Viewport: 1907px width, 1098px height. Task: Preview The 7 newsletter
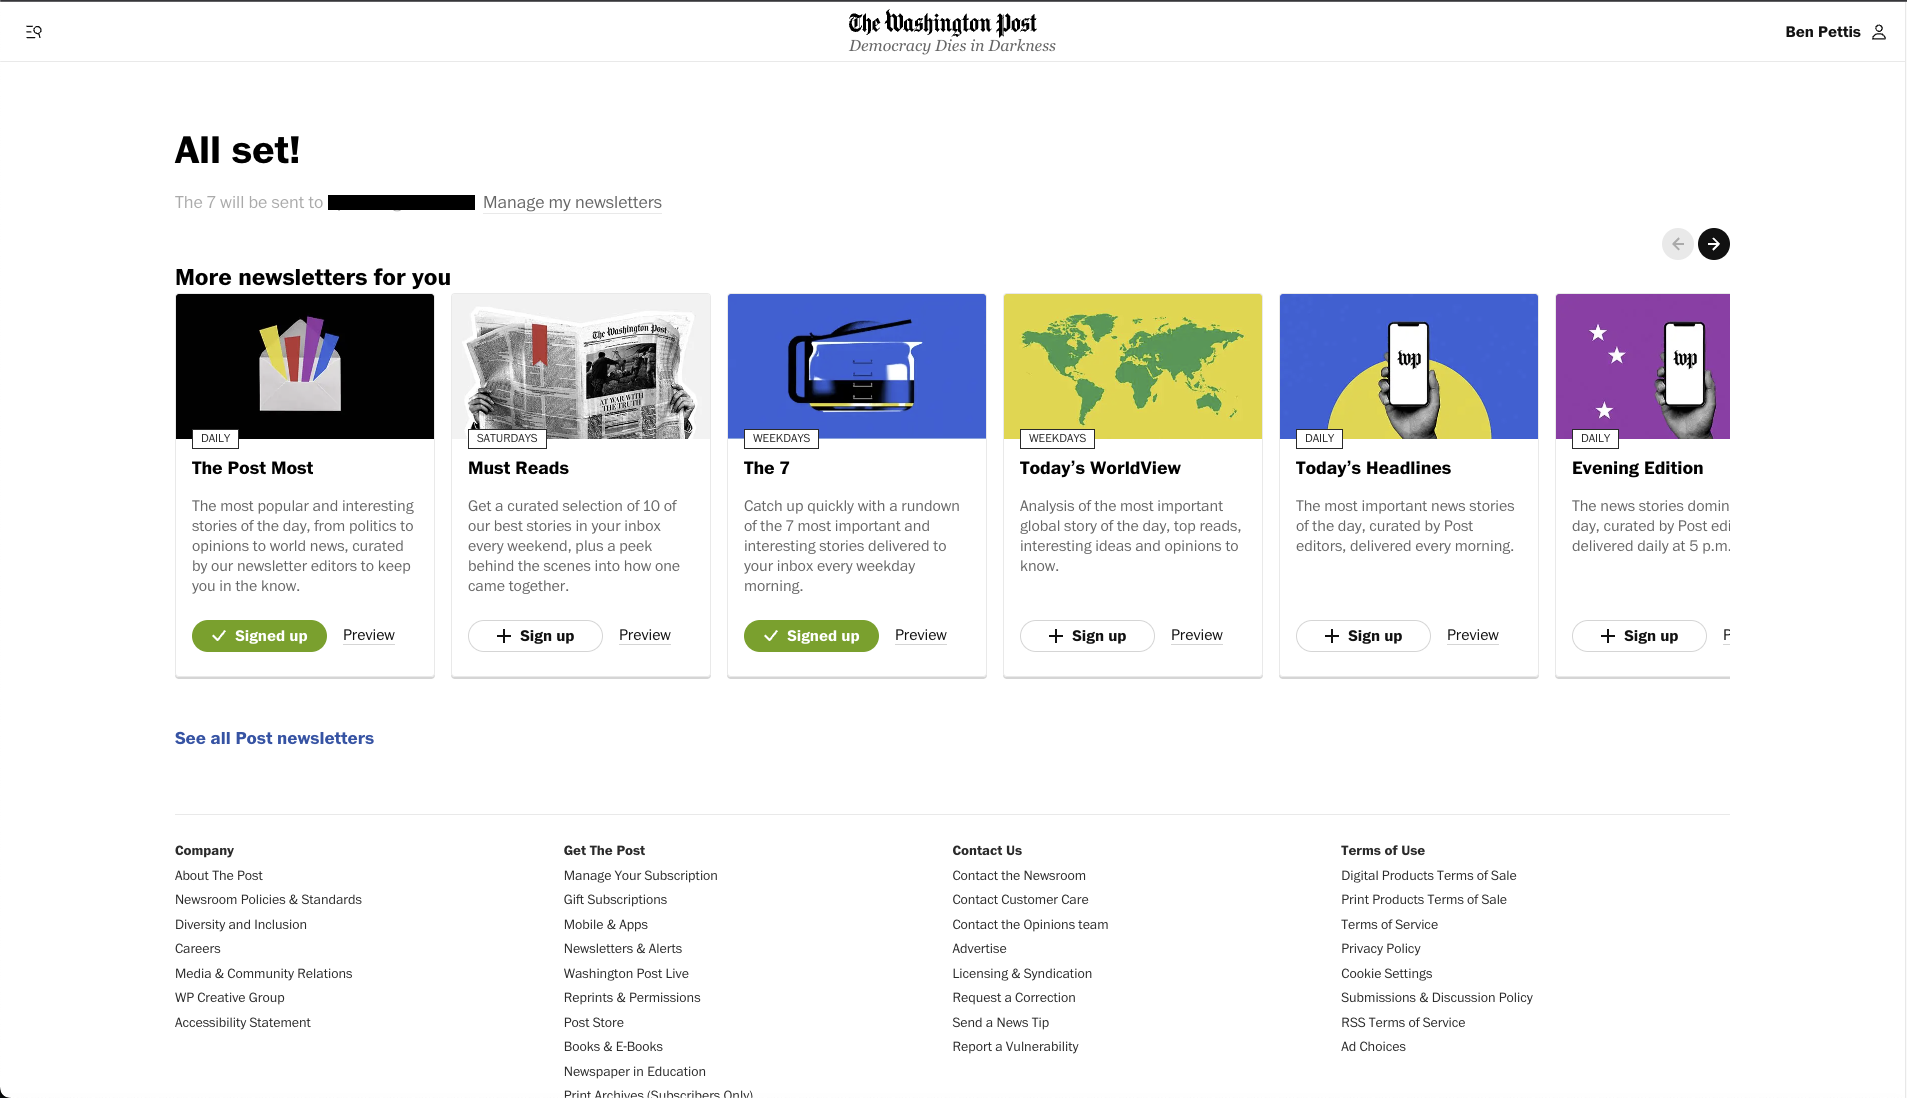pyautogui.click(x=920, y=635)
